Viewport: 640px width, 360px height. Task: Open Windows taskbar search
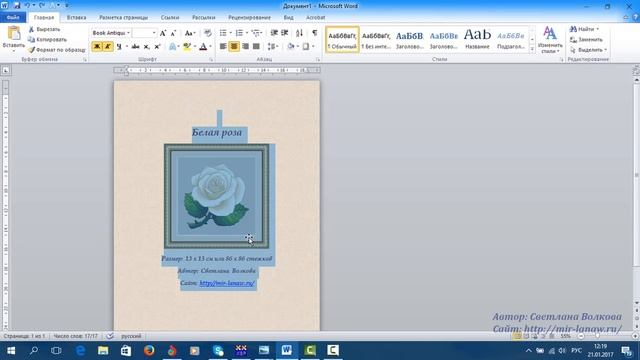34,350
